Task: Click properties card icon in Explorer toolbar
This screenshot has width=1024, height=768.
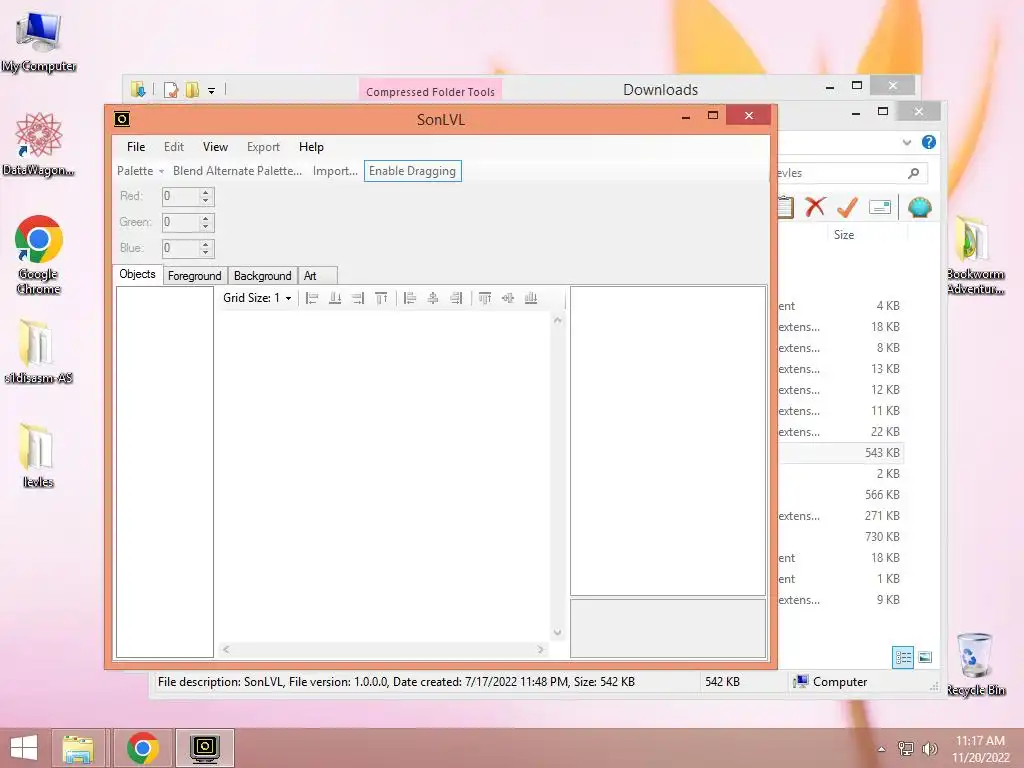Action: point(880,208)
